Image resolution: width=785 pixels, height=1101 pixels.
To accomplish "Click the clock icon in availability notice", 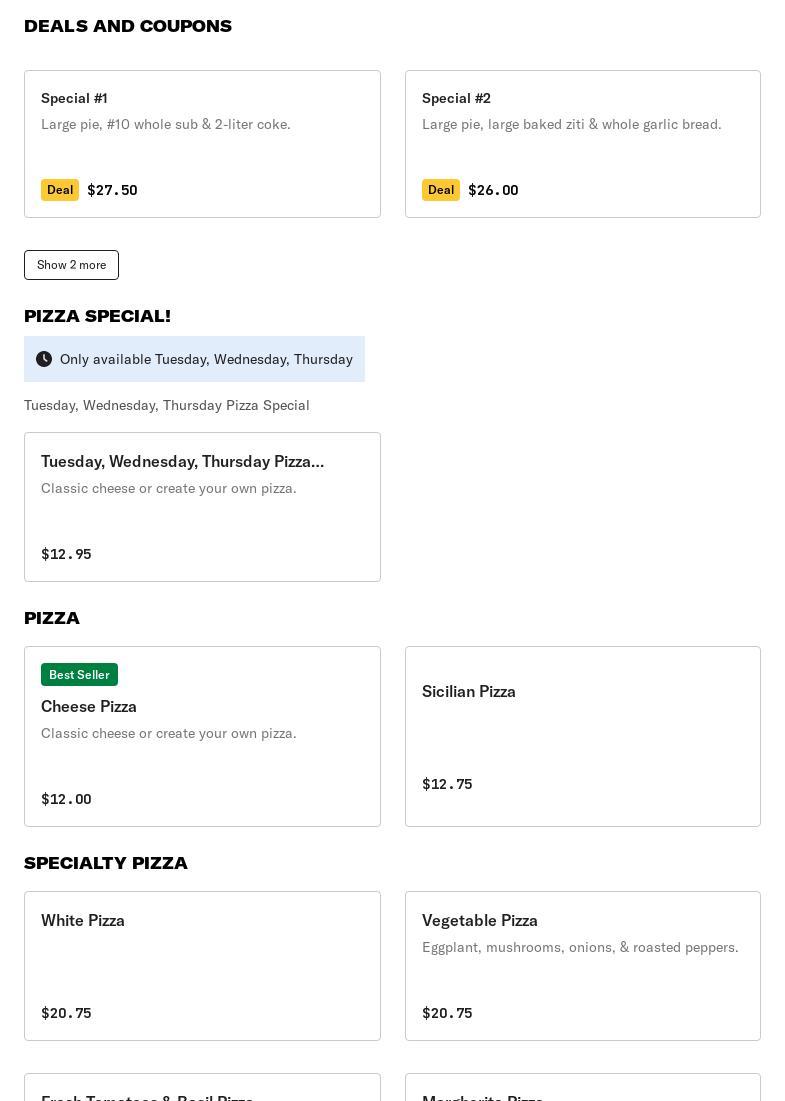I will [44, 359].
